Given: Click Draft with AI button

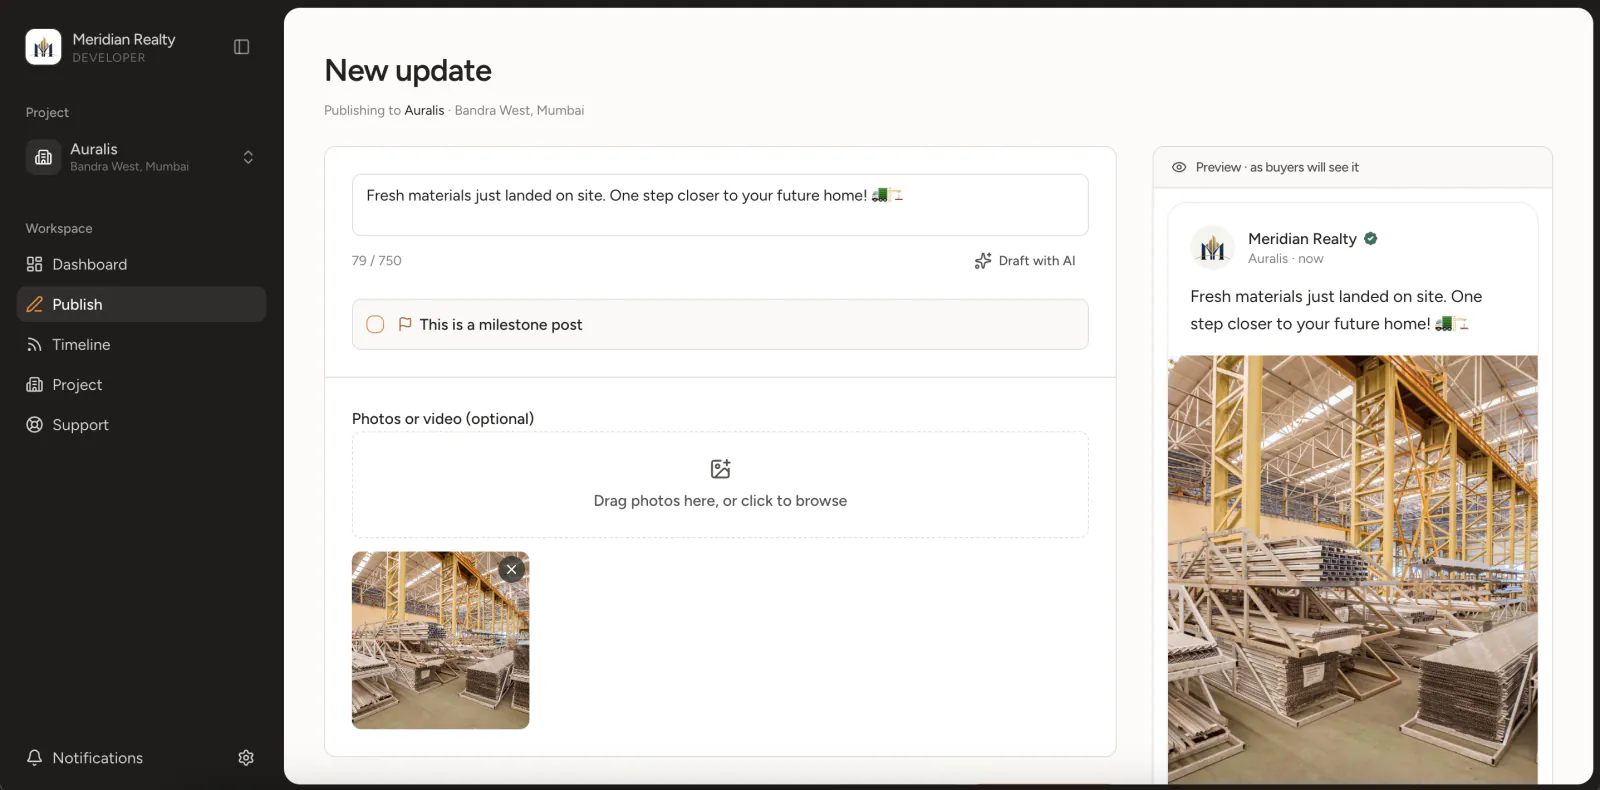Looking at the screenshot, I should (1025, 260).
